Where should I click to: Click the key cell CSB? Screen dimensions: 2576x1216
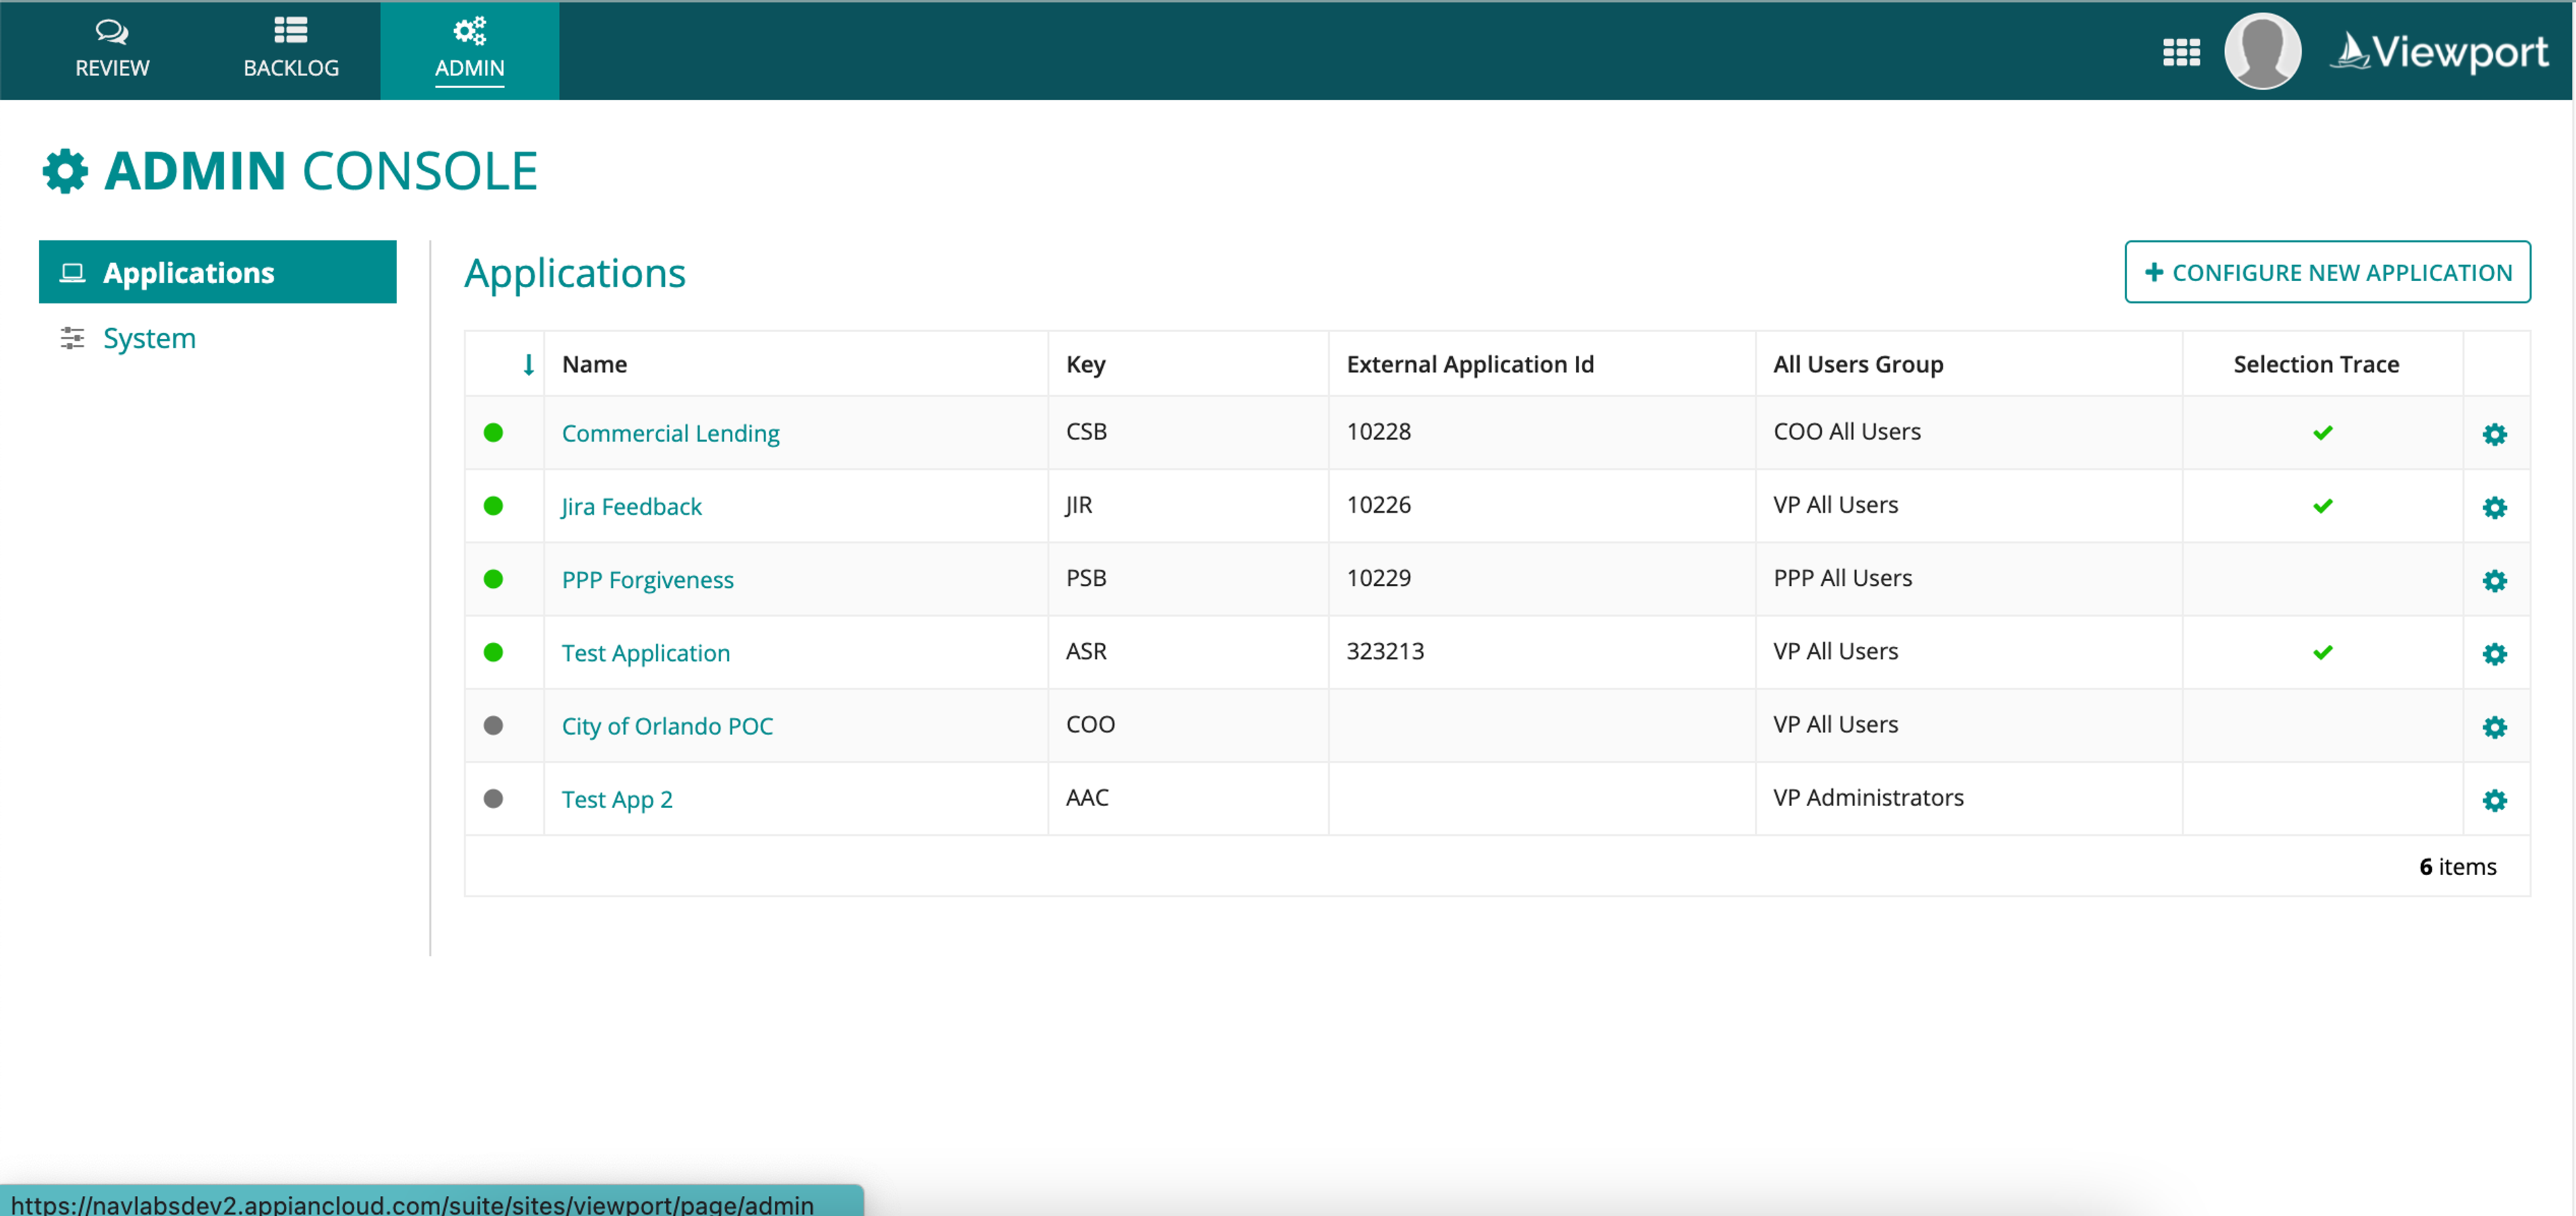coord(1086,431)
